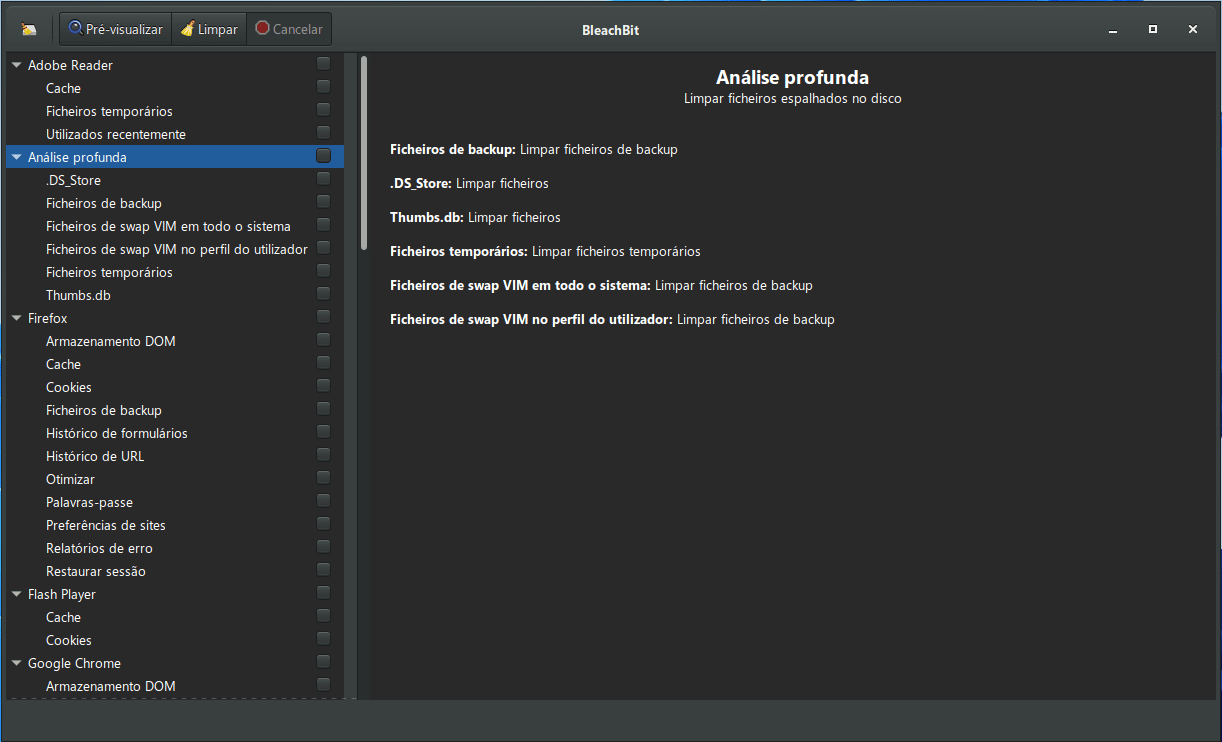Tick Thumbs.db checkbox
Screen dimensions: 1222x742
(x=323, y=294)
